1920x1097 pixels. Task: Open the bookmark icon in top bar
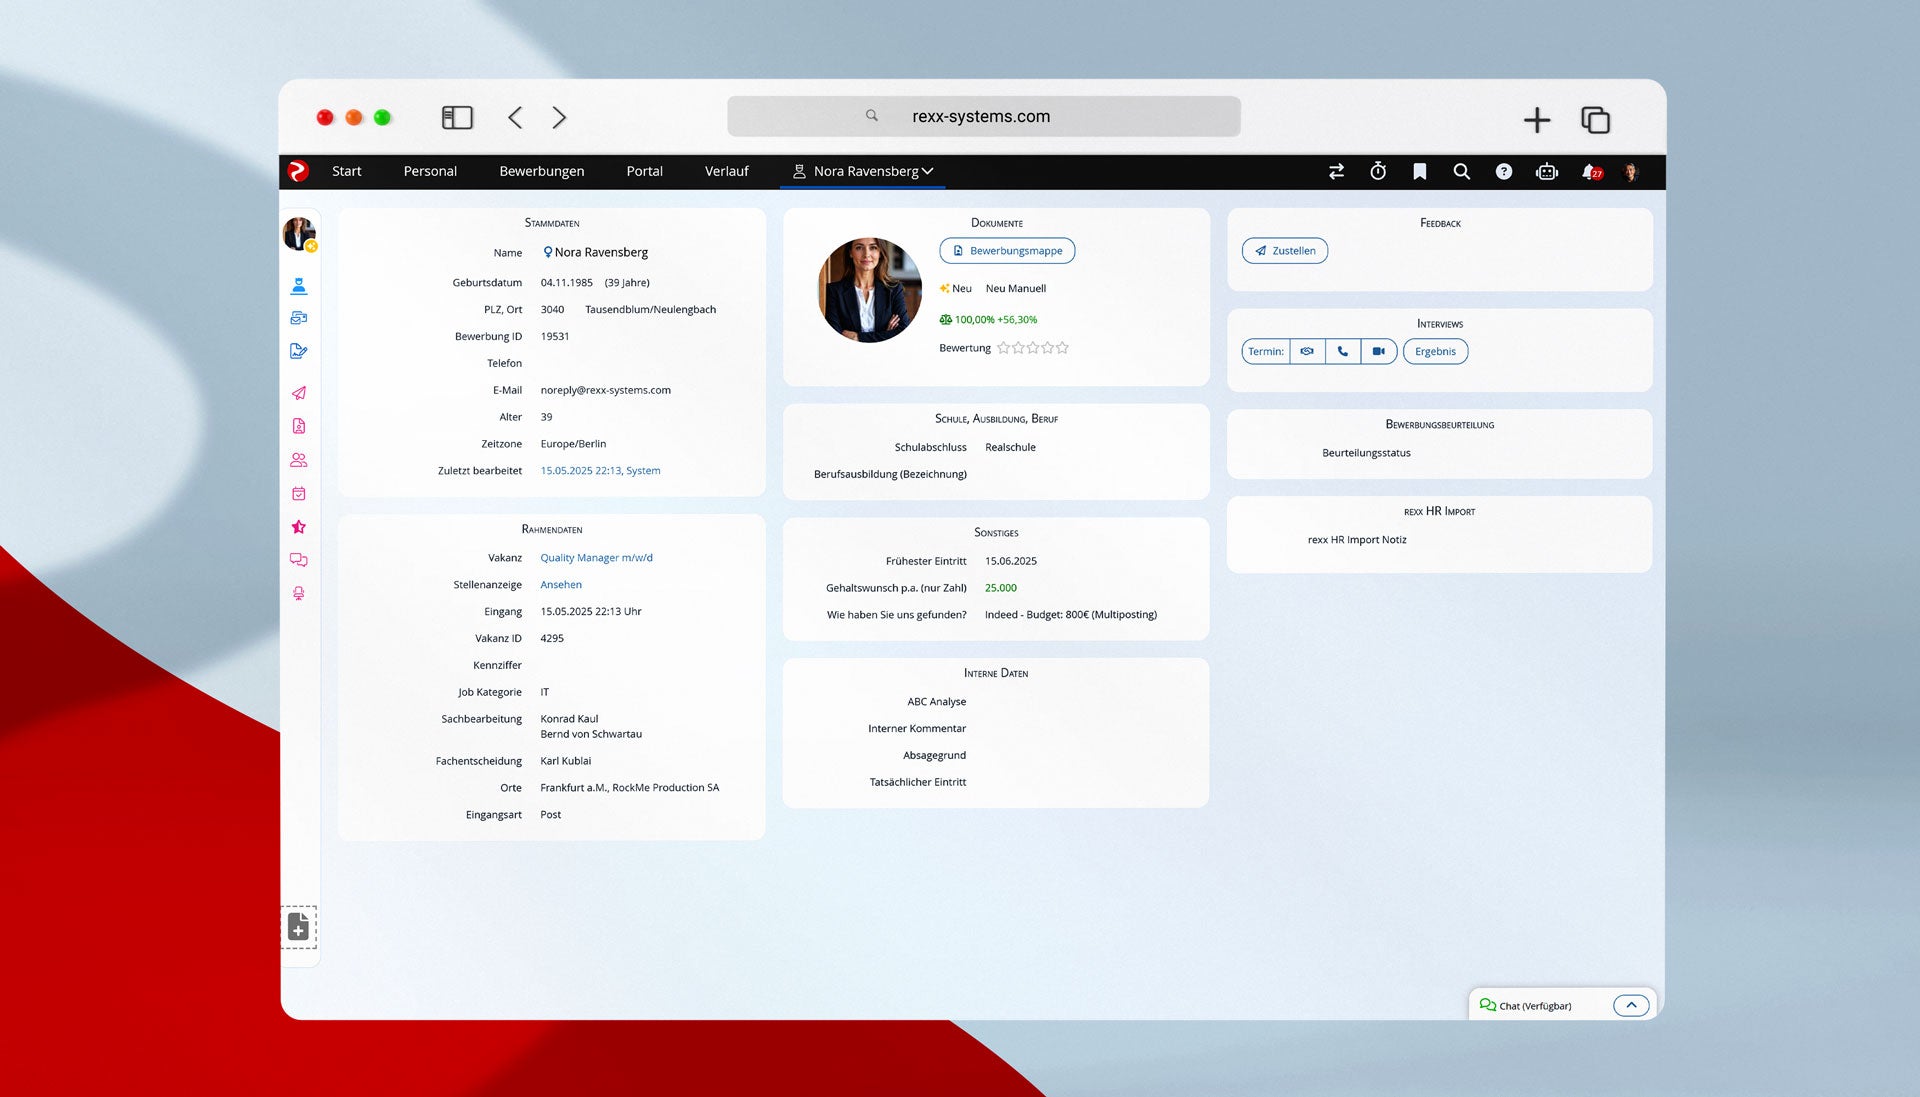tap(1419, 171)
